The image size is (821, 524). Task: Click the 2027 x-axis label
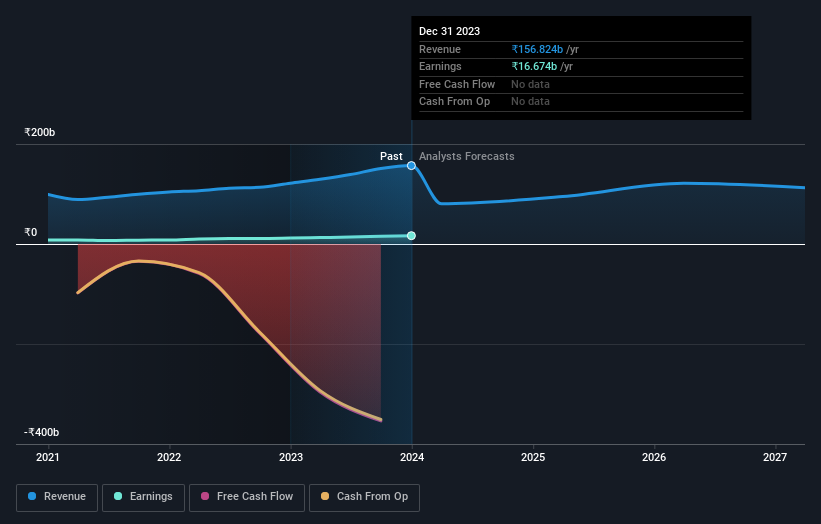point(775,458)
